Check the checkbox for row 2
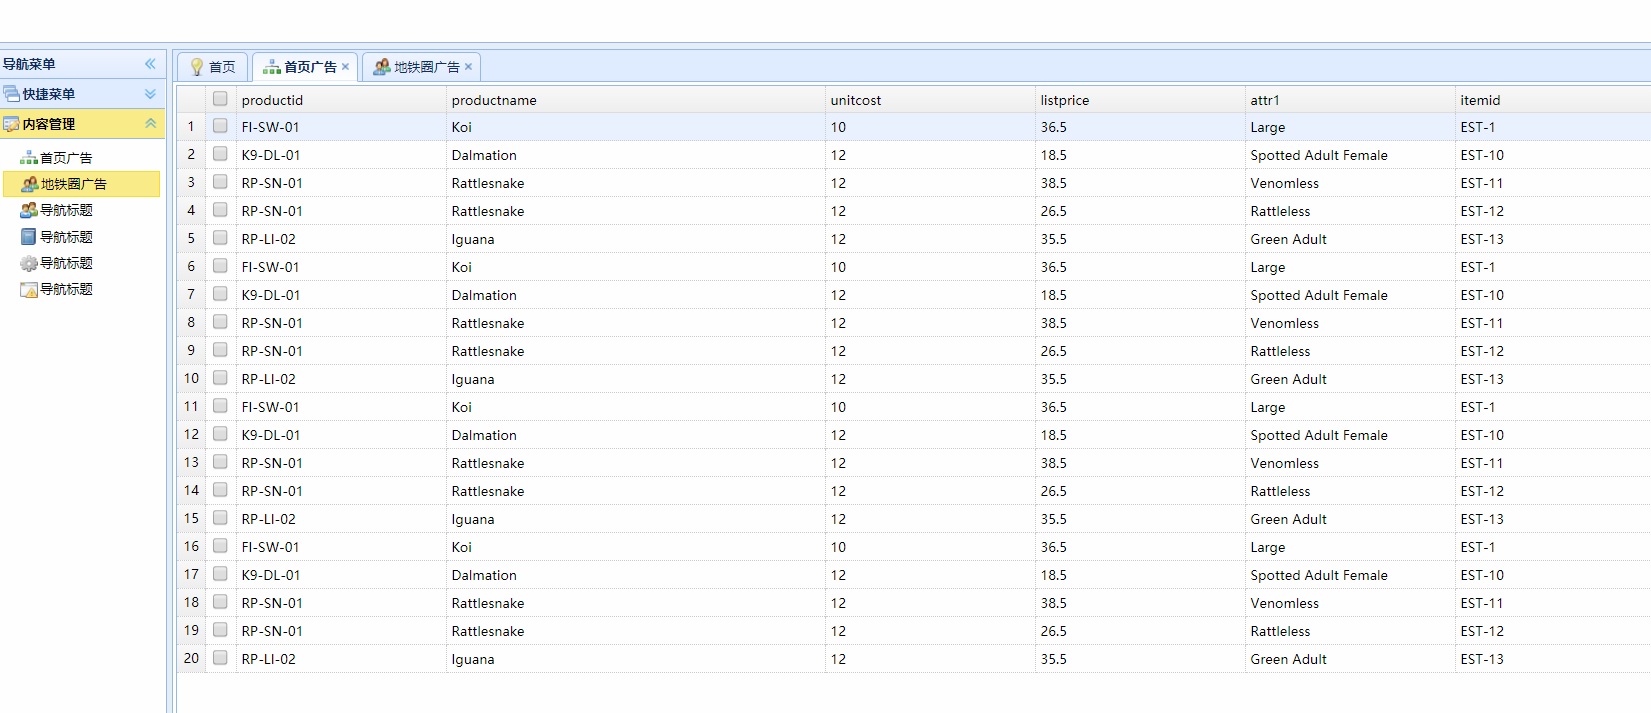Viewport: 1651px width, 713px height. tap(220, 154)
